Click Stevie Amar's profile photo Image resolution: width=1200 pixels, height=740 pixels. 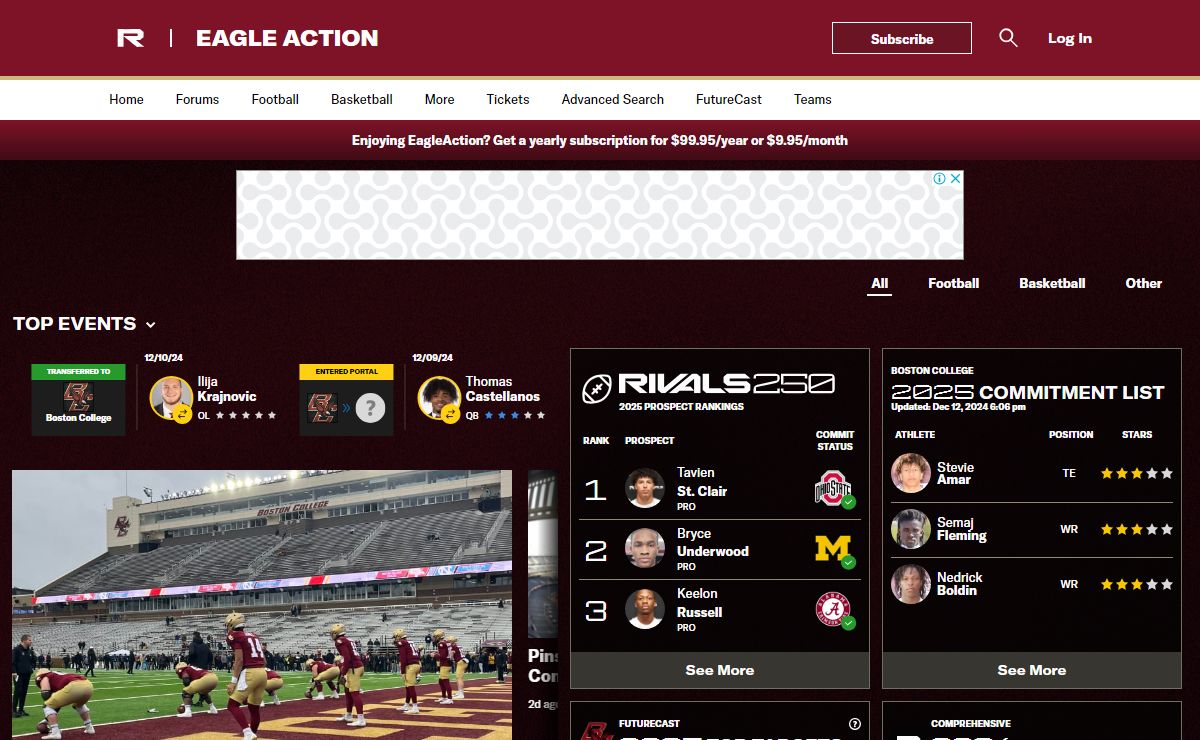point(911,473)
